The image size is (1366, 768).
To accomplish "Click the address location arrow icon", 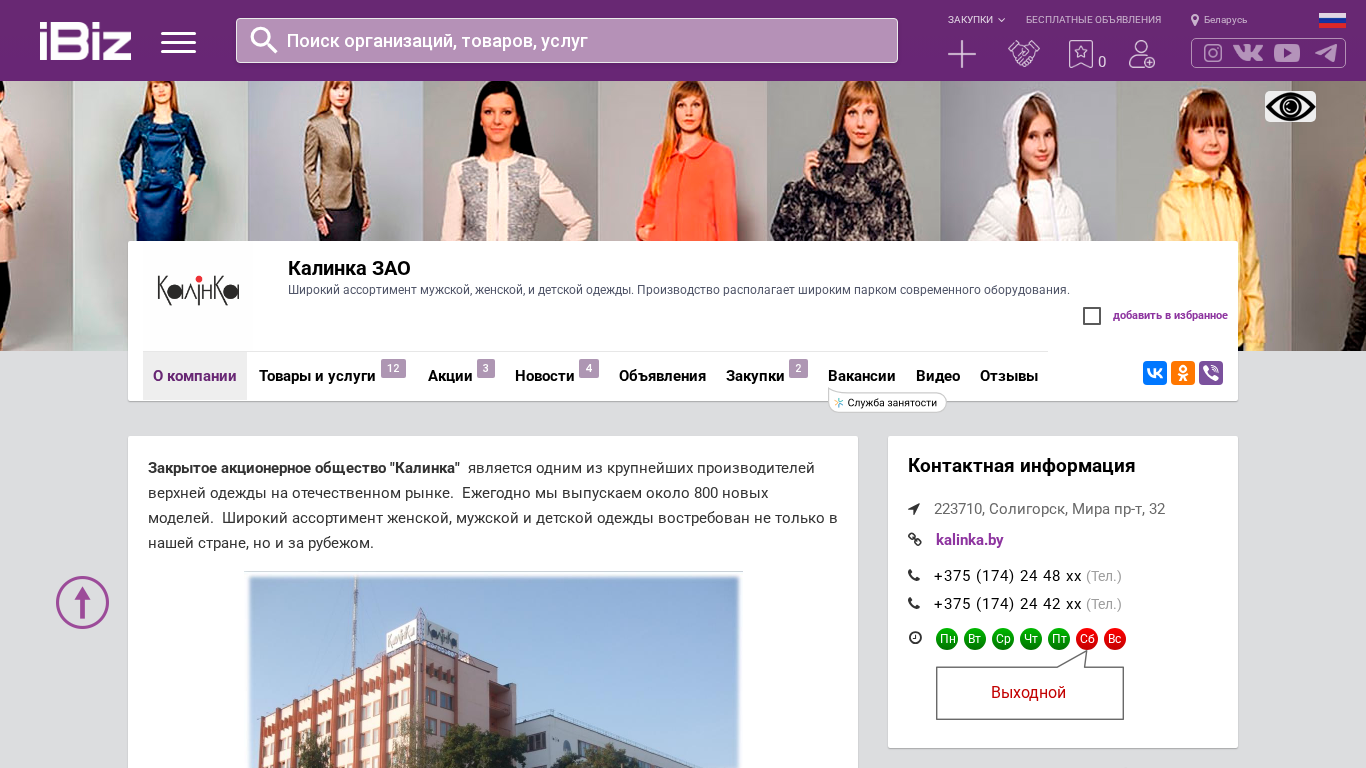I will click(x=914, y=509).
